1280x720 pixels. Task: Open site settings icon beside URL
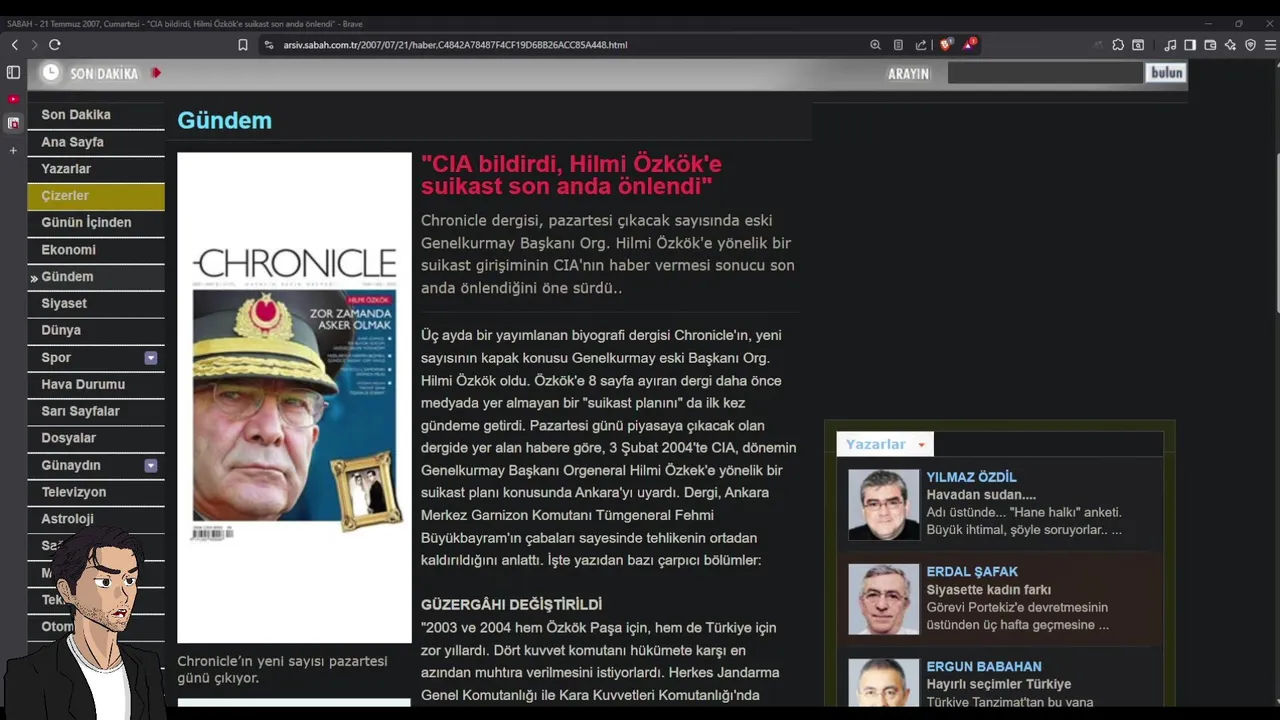coord(269,45)
